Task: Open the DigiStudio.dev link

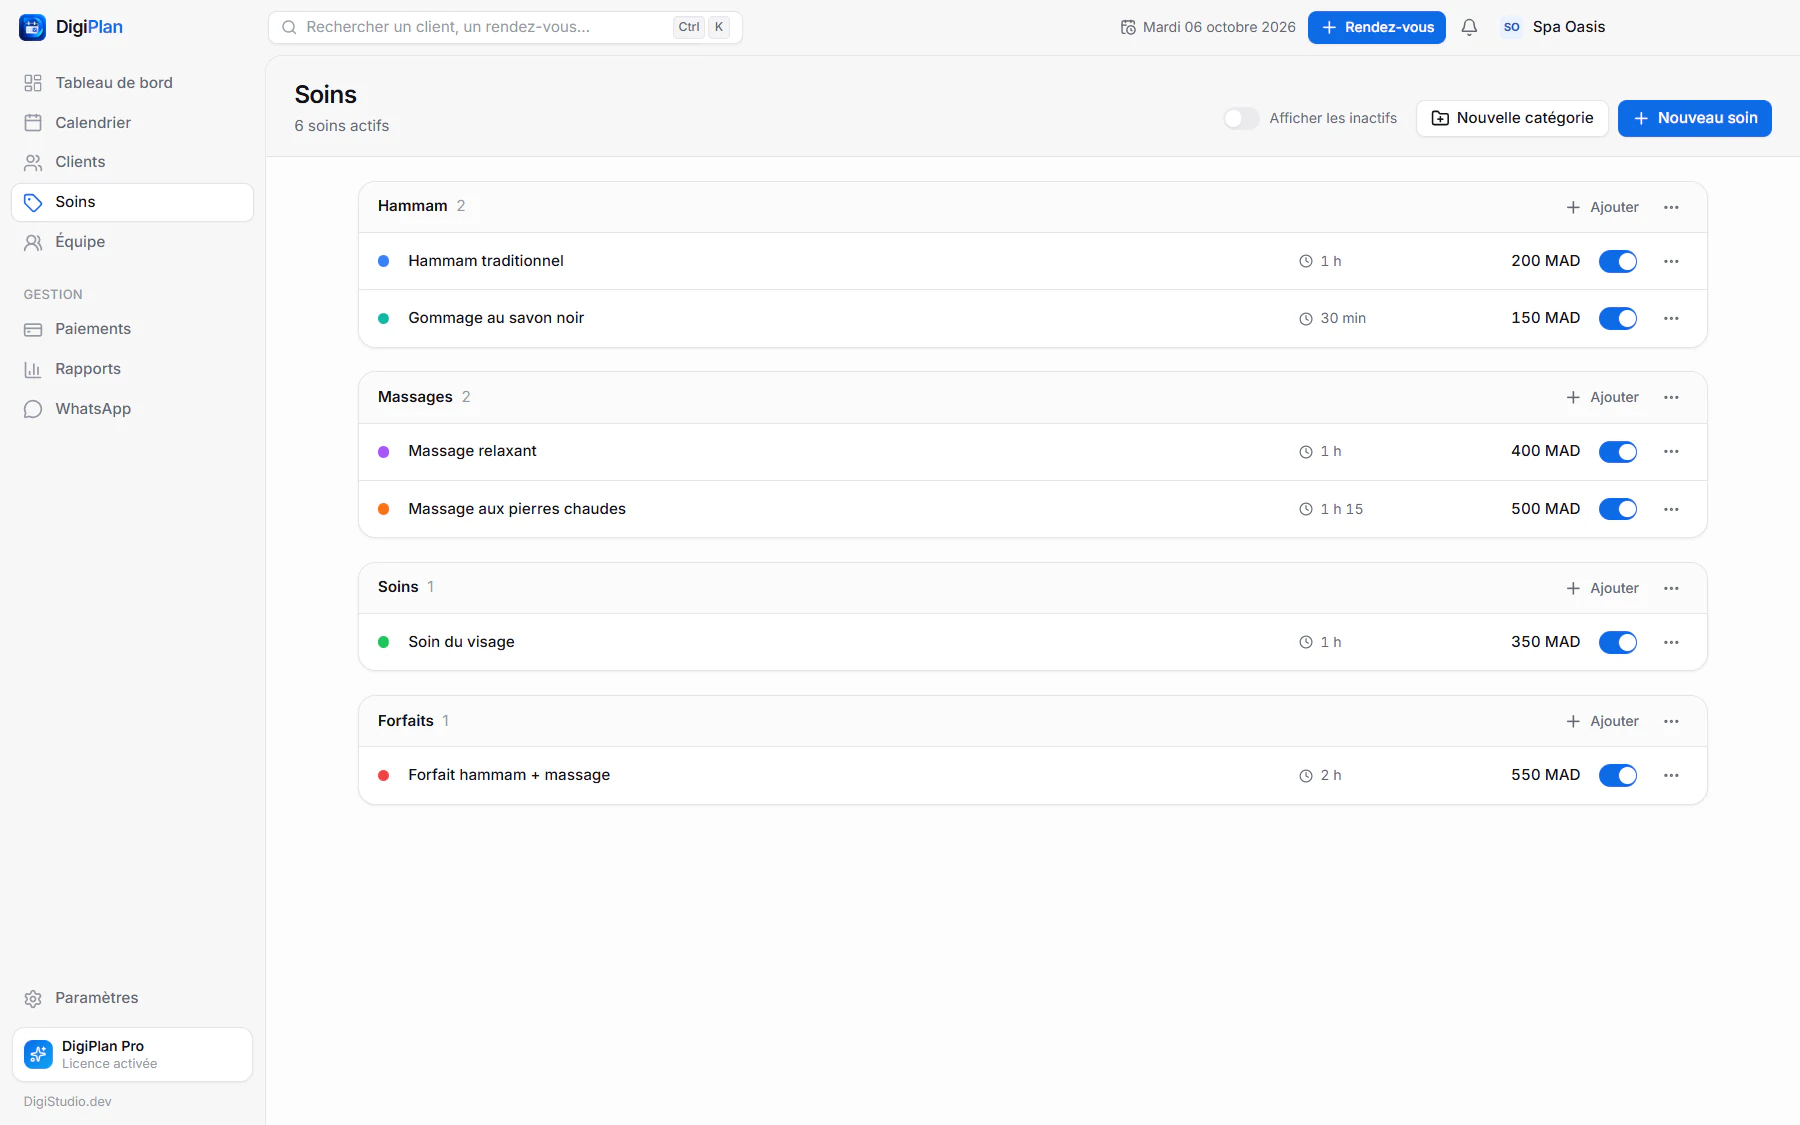Action: 68,1101
